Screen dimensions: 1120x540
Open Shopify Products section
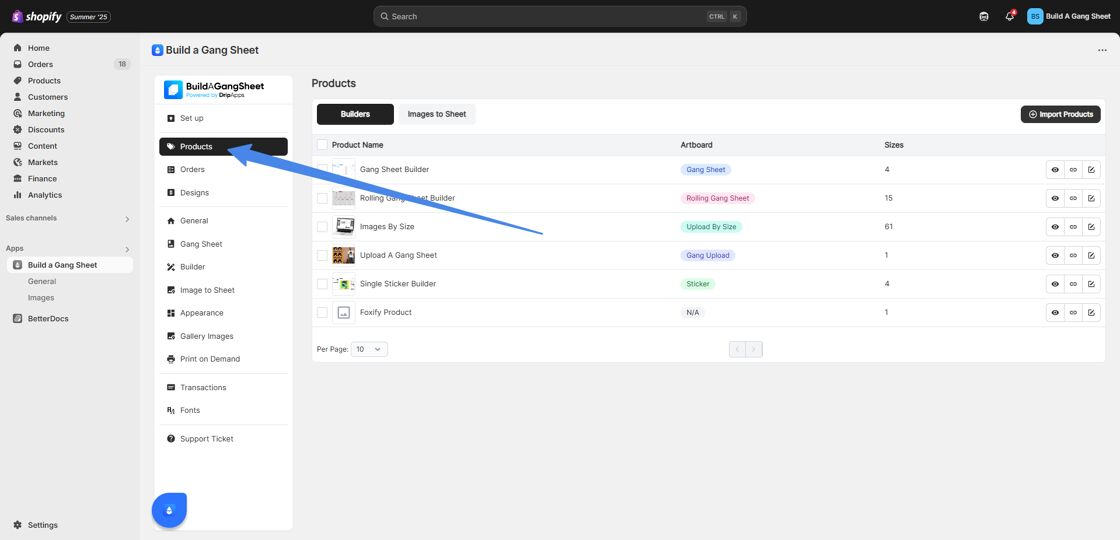(x=44, y=81)
